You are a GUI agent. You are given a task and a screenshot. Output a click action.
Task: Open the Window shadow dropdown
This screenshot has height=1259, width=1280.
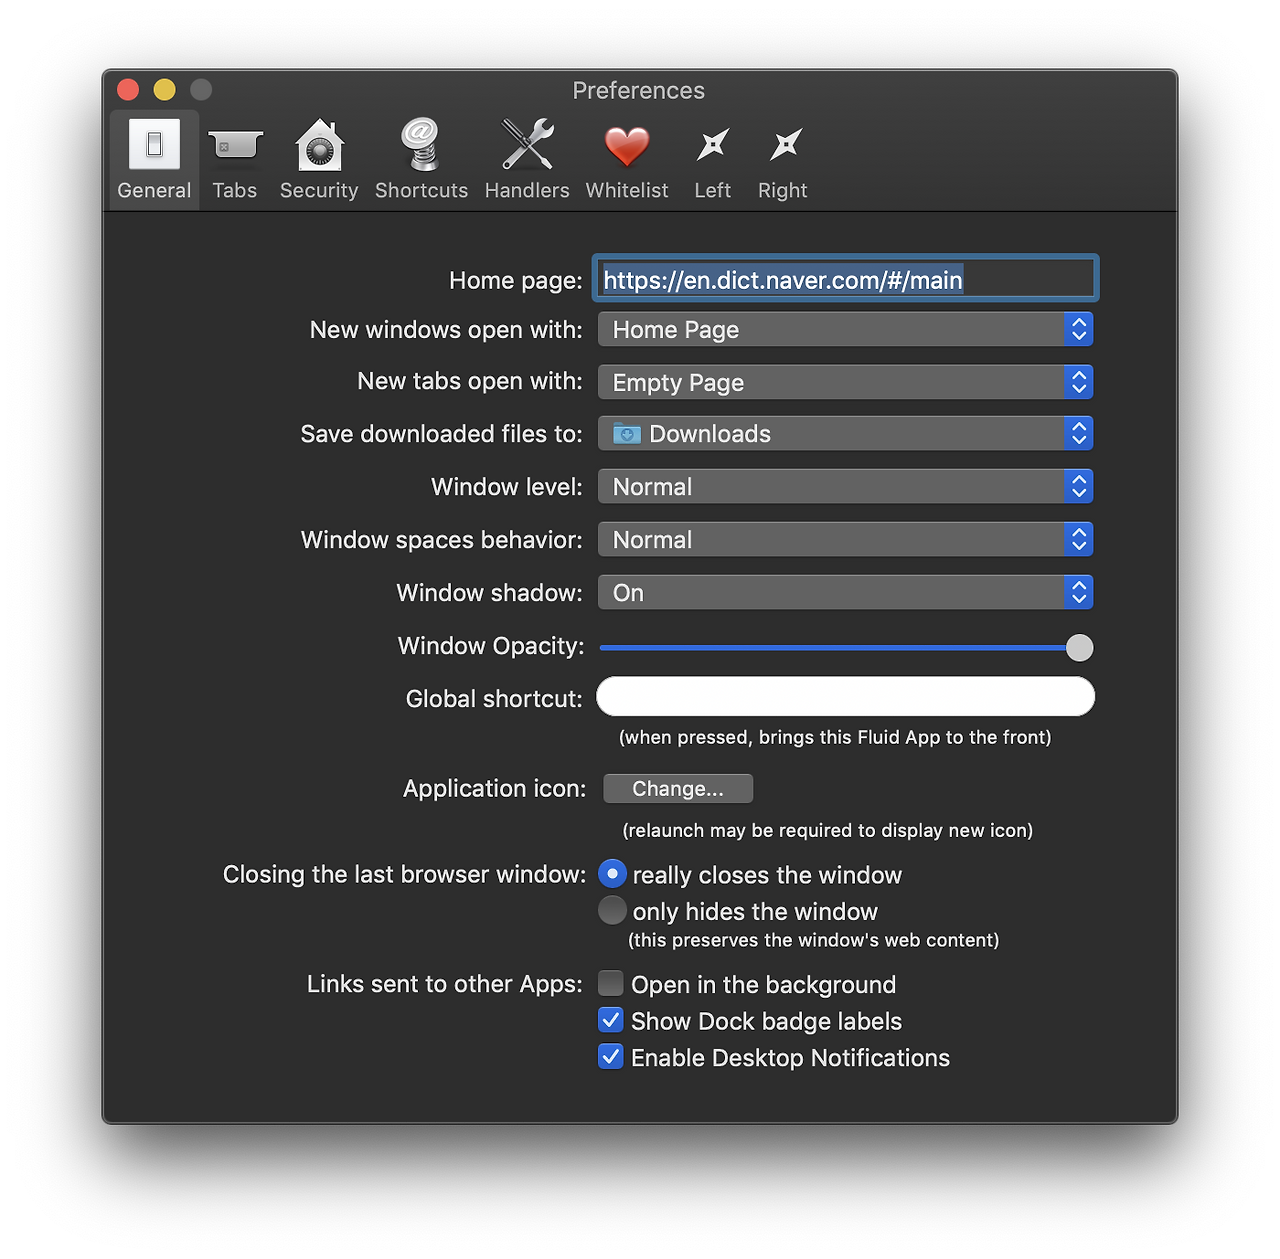coord(845,593)
